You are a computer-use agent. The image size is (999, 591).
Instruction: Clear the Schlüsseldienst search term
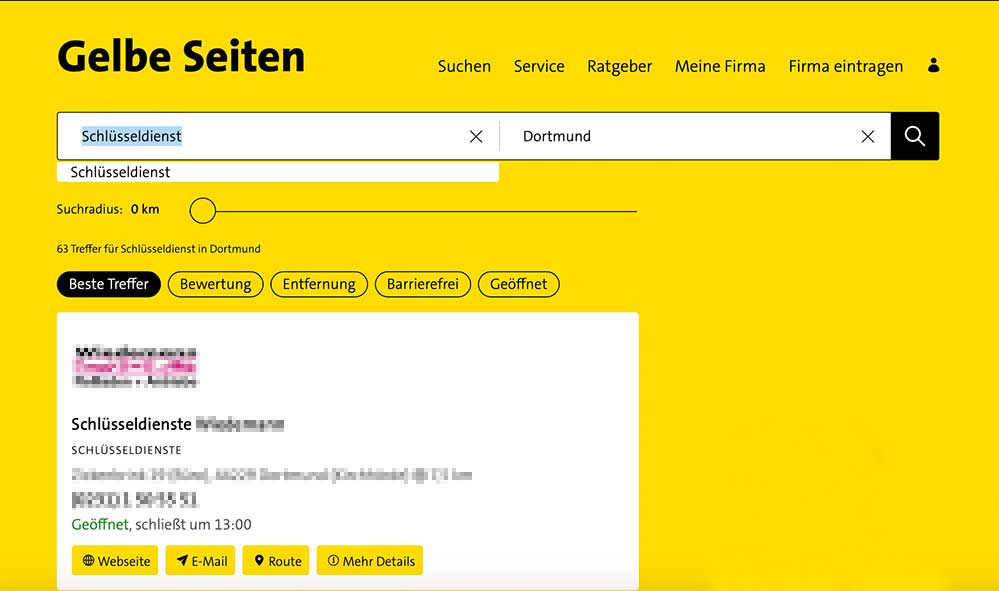(x=476, y=136)
